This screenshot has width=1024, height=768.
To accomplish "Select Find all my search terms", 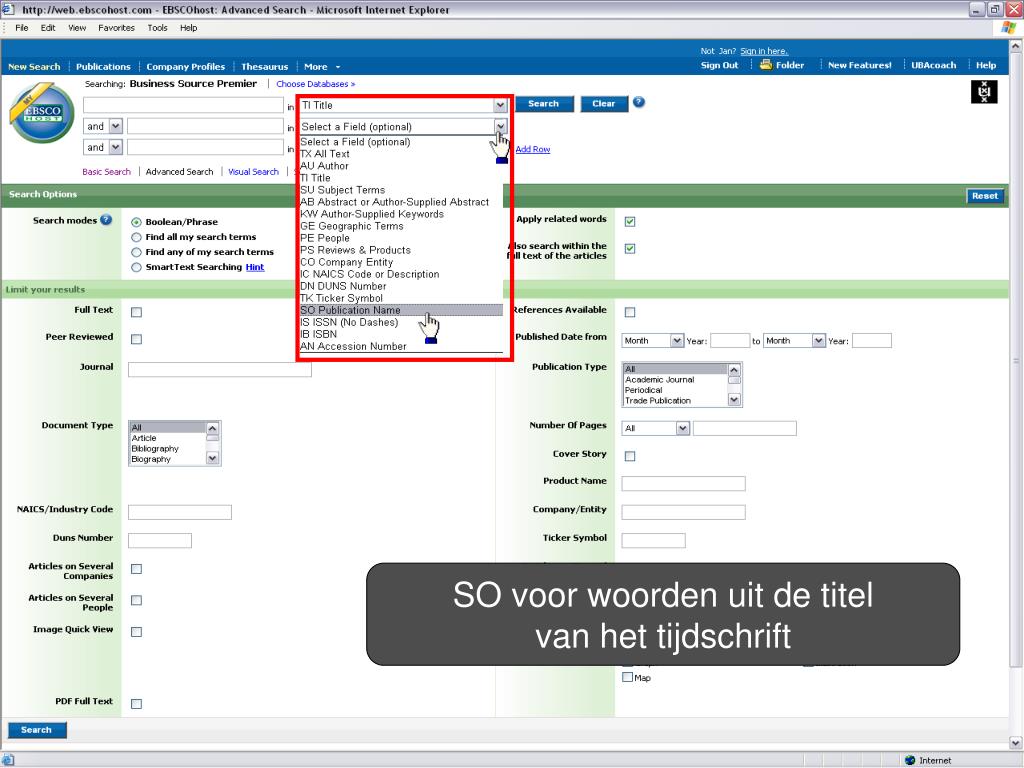I will (136, 237).
